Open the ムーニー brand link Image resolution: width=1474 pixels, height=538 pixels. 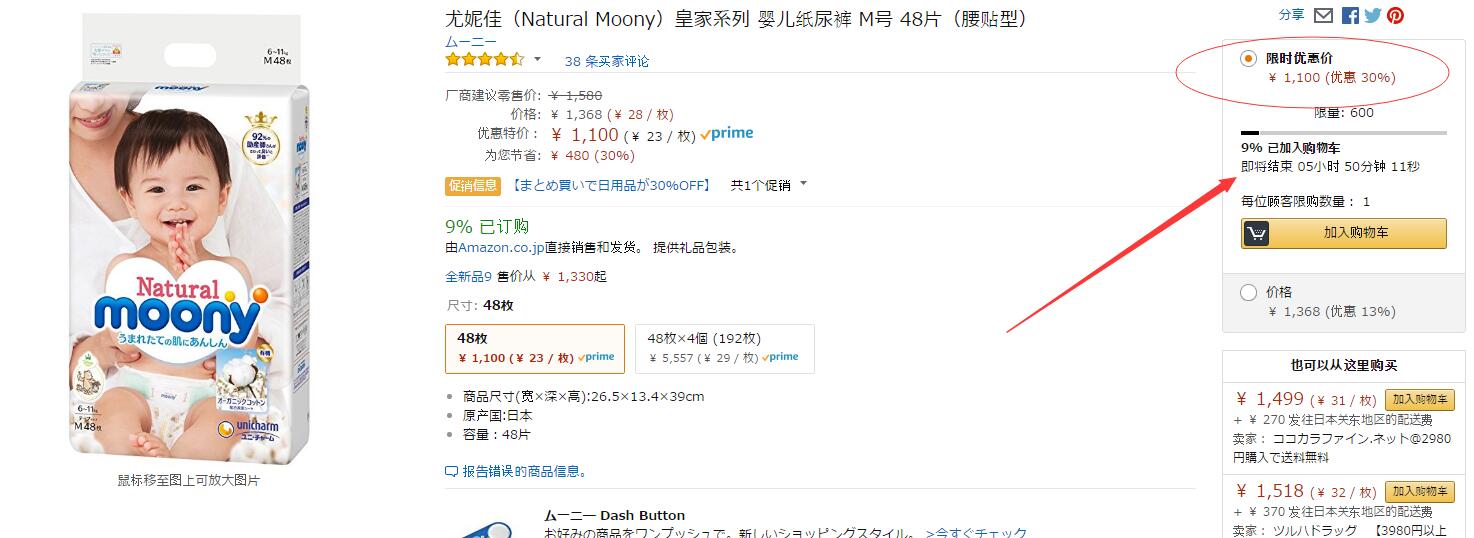[471, 41]
